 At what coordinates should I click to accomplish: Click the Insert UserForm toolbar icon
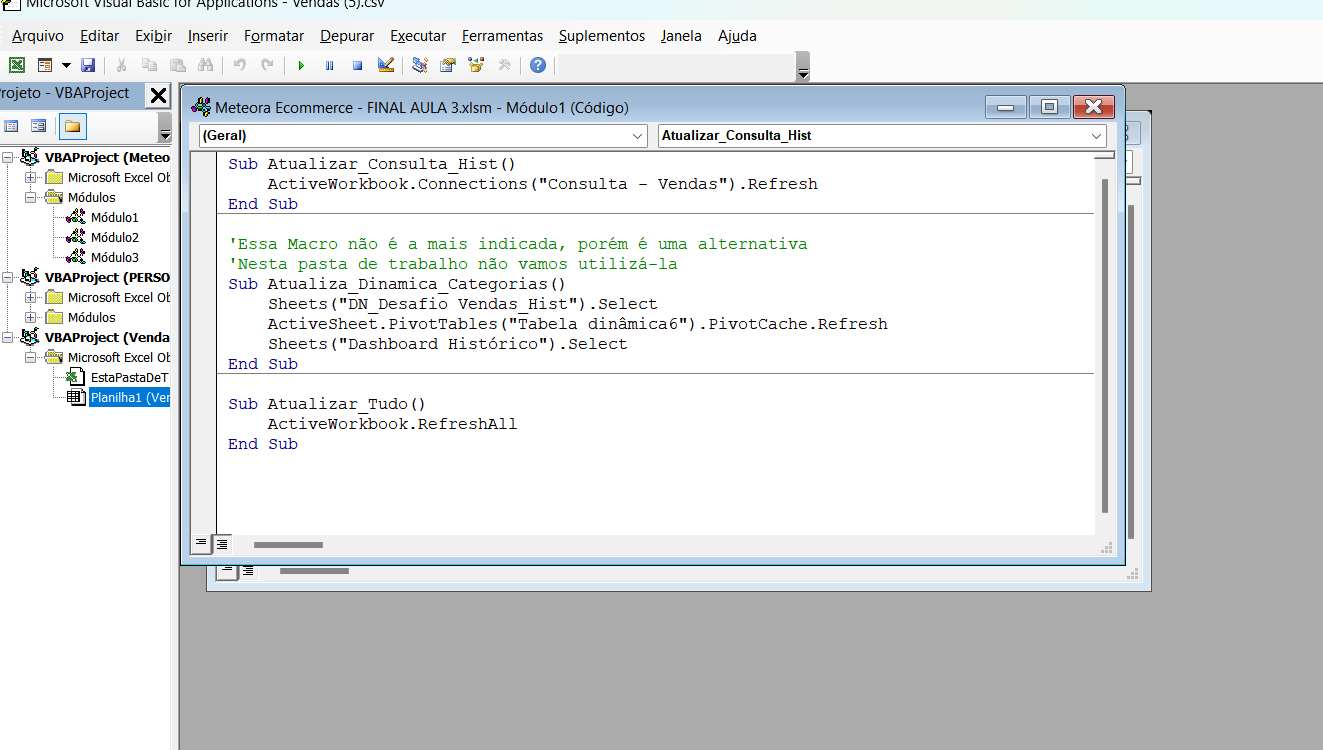pyautogui.click(x=45, y=65)
